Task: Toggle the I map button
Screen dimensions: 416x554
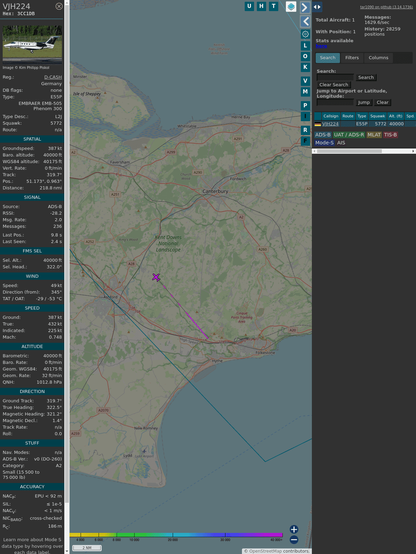Action: point(305,116)
